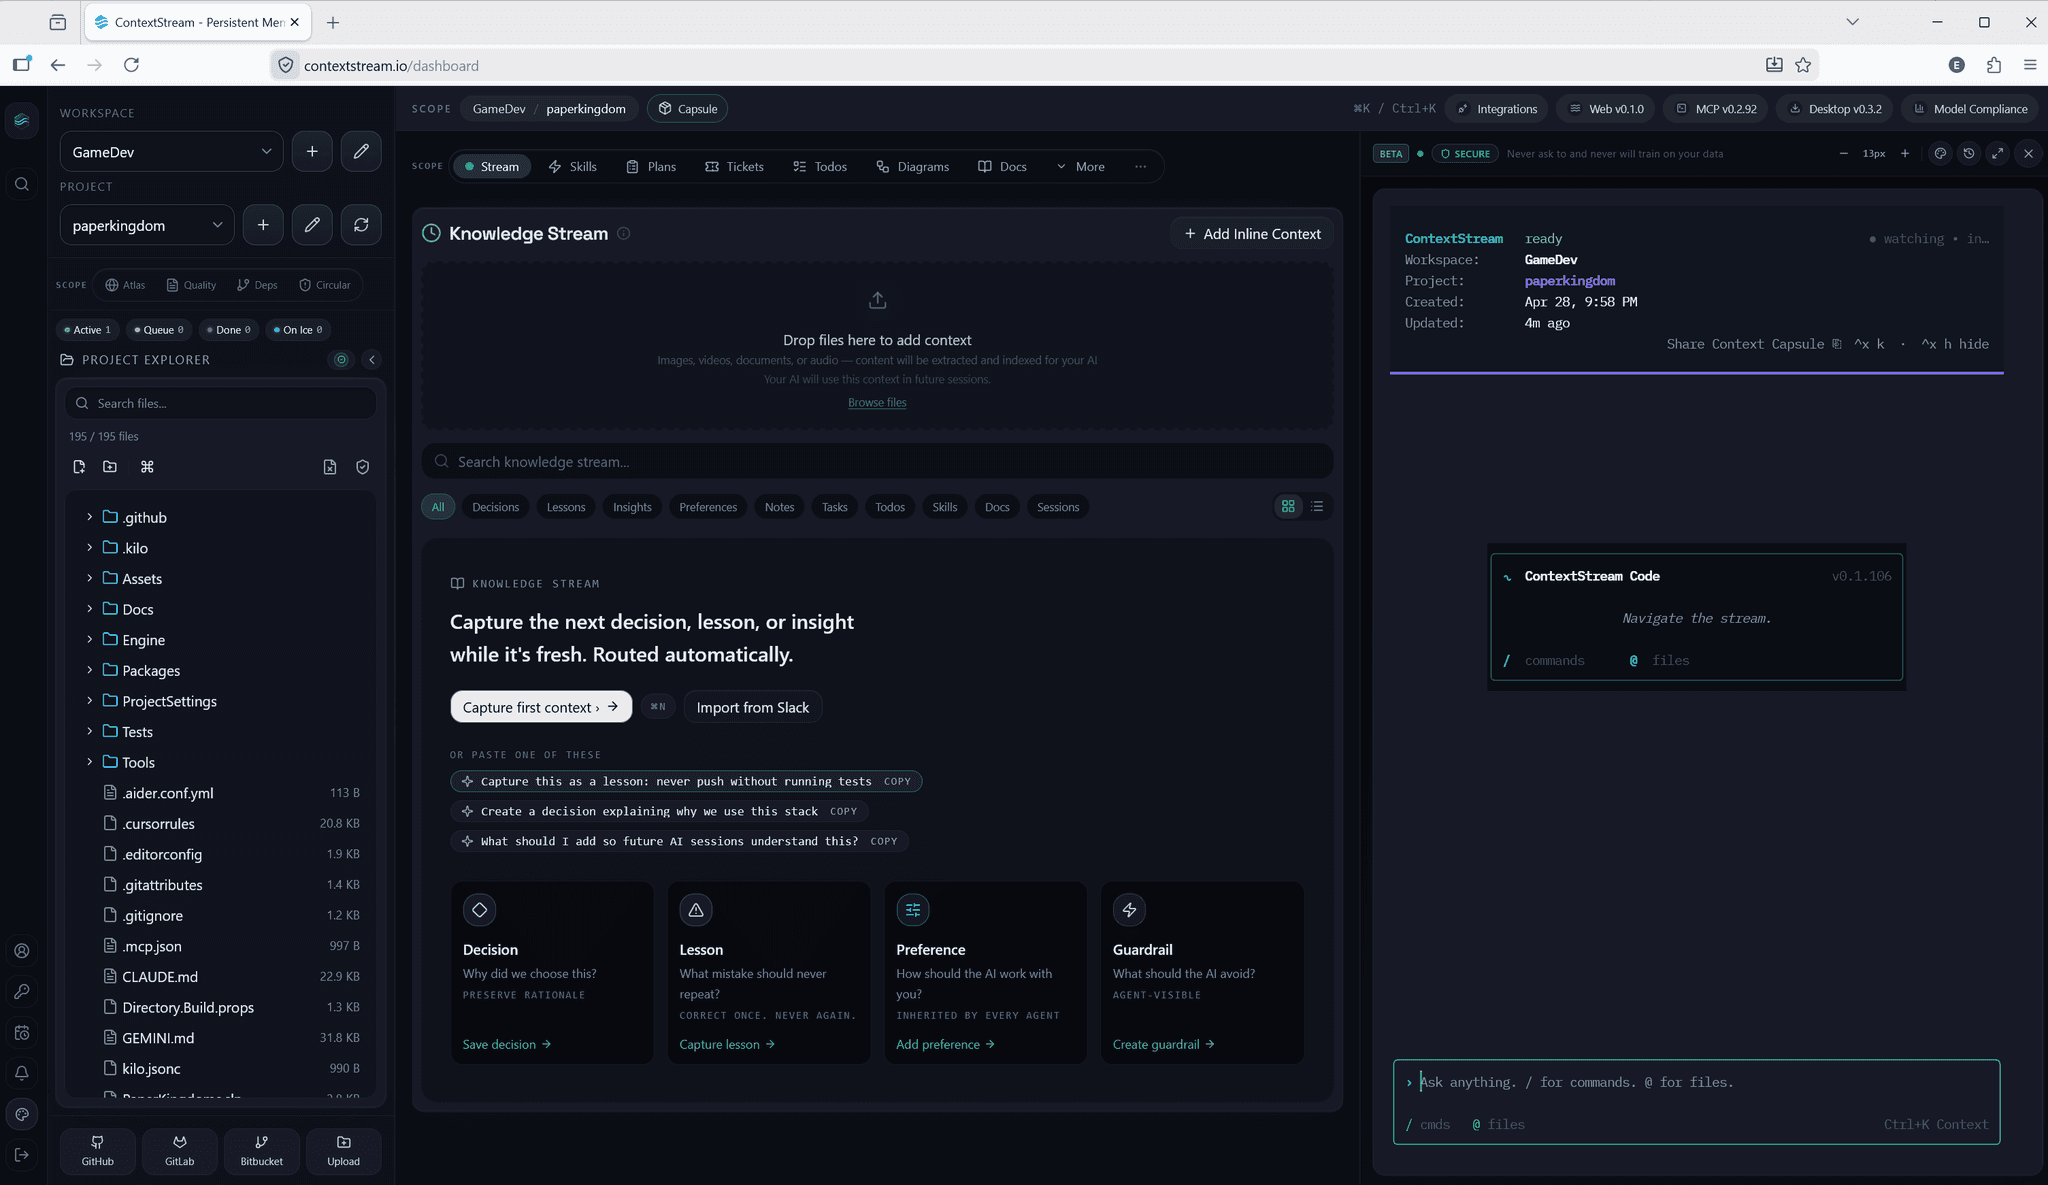
Task: Increase chat font size with plus
Action: click(x=1905, y=153)
